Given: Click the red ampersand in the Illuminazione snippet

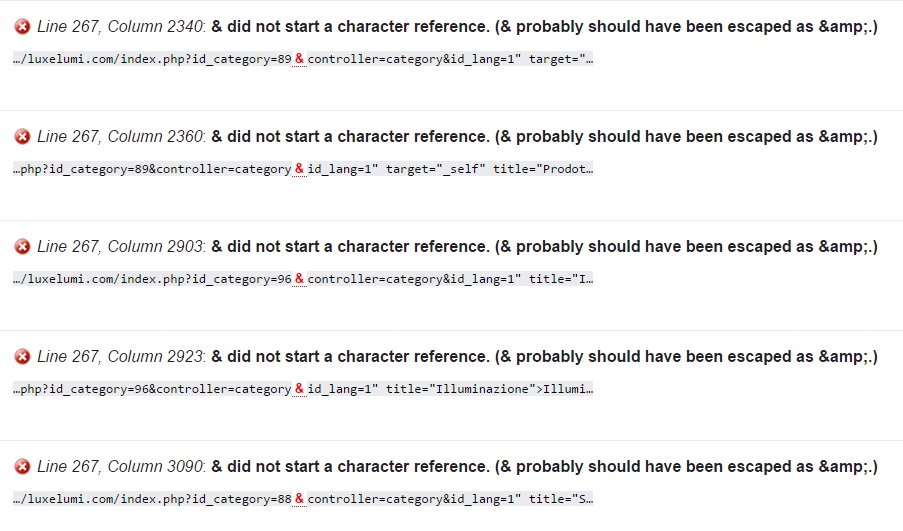Looking at the screenshot, I should point(299,389).
